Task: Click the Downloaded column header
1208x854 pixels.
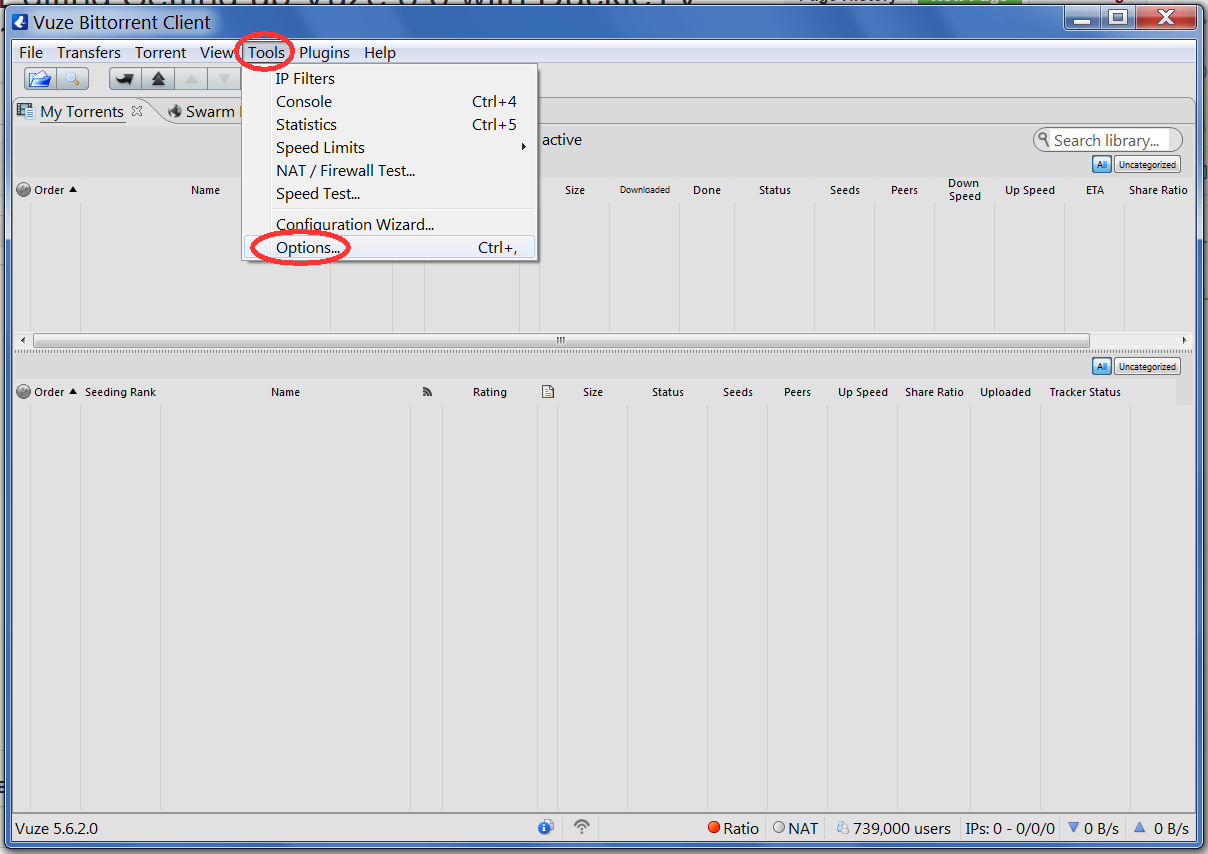Action: (x=645, y=190)
